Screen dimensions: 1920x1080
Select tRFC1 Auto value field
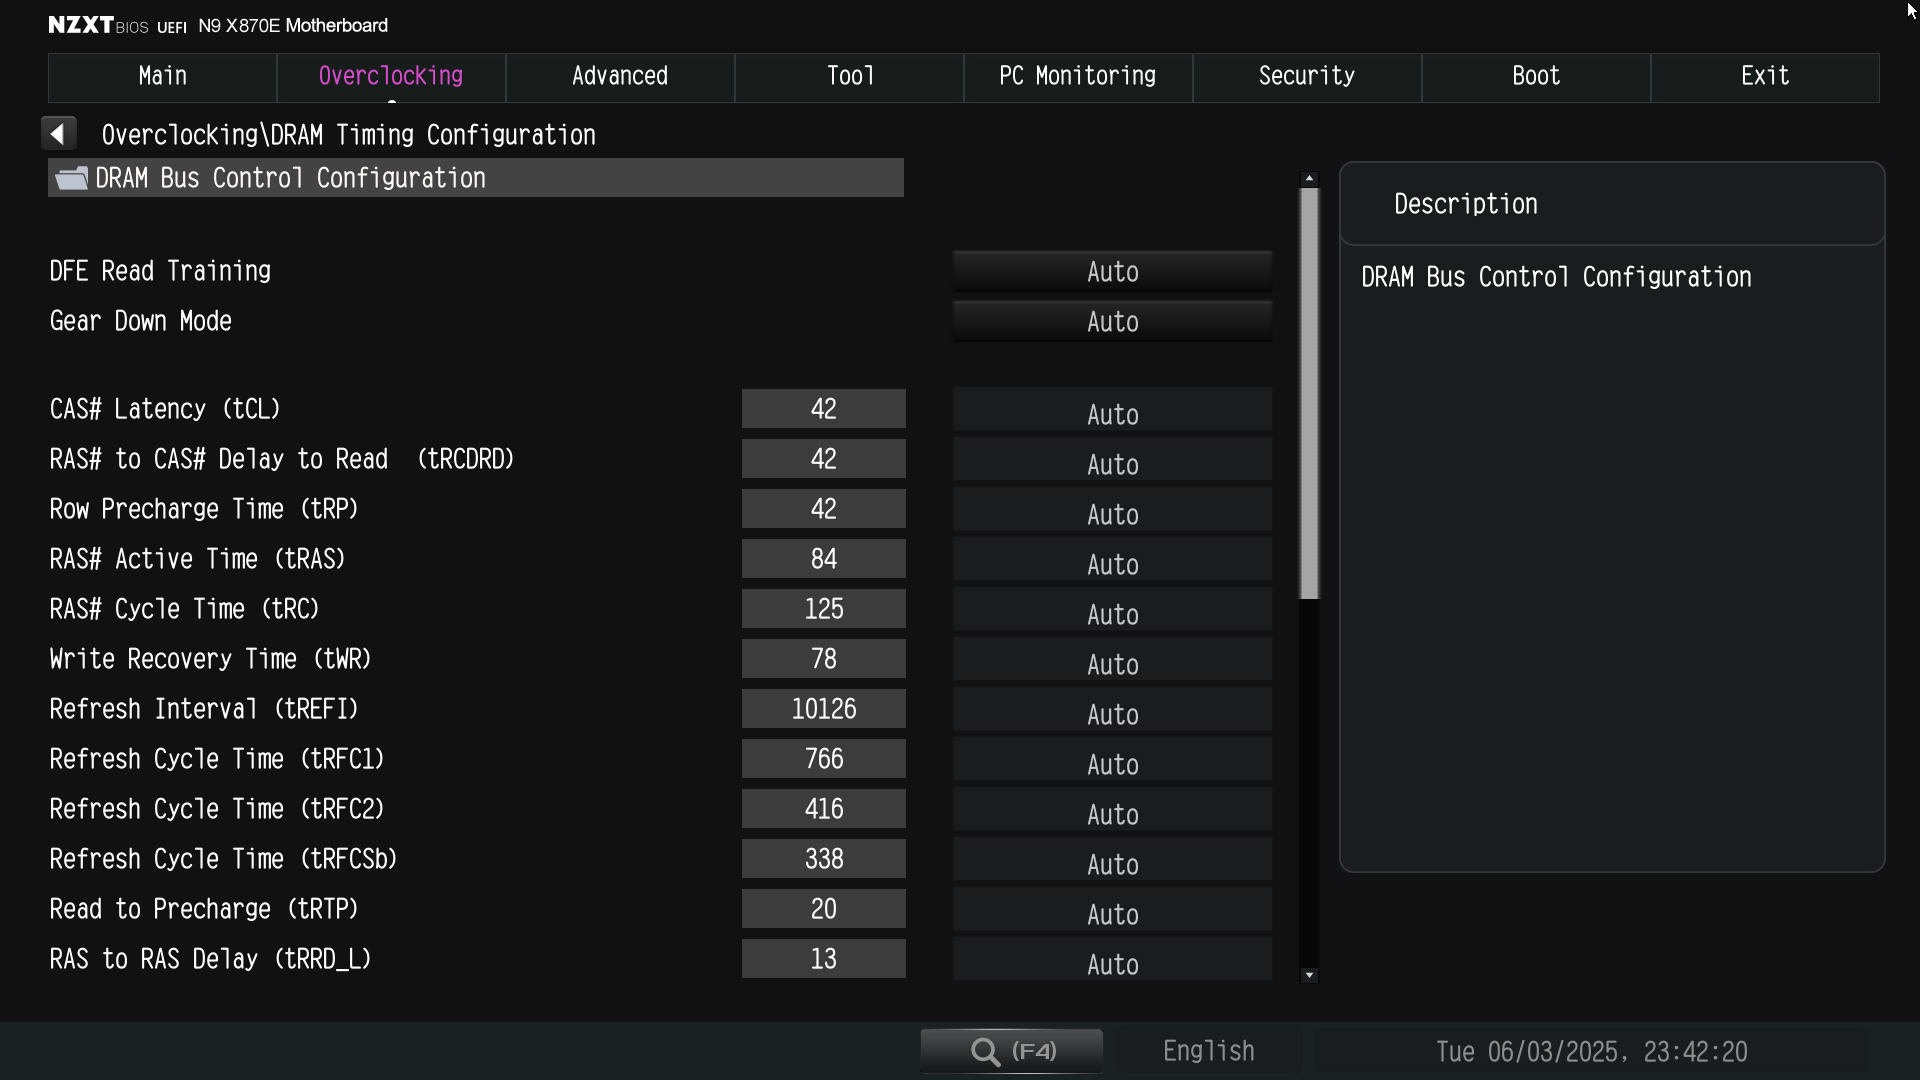click(1112, 764)
